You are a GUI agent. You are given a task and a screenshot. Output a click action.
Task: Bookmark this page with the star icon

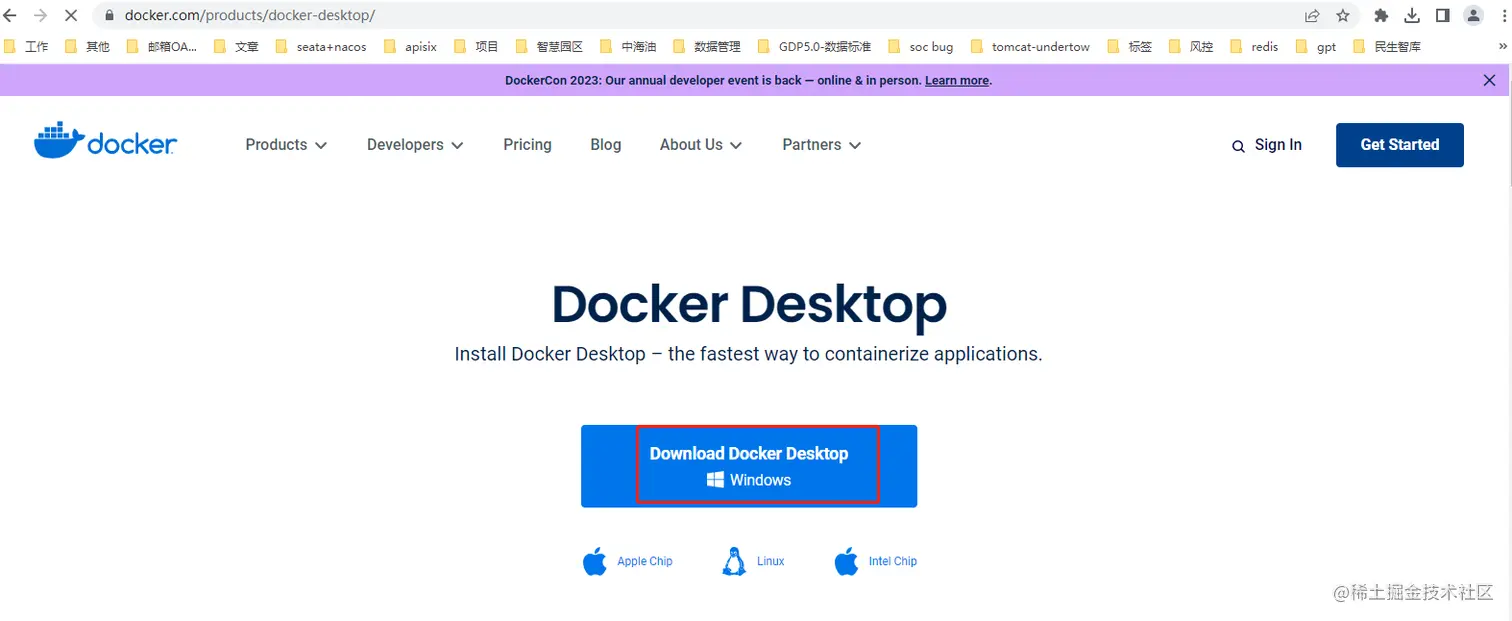pyautogui.click(x=1343, y=16)
